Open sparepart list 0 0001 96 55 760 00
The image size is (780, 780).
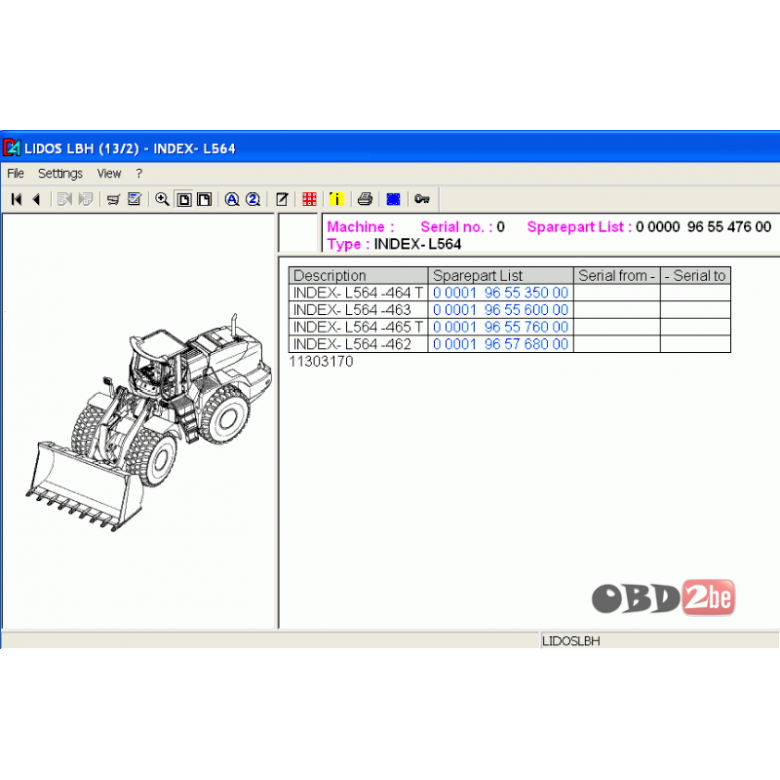pyautogui.click(x=500, y=327)
